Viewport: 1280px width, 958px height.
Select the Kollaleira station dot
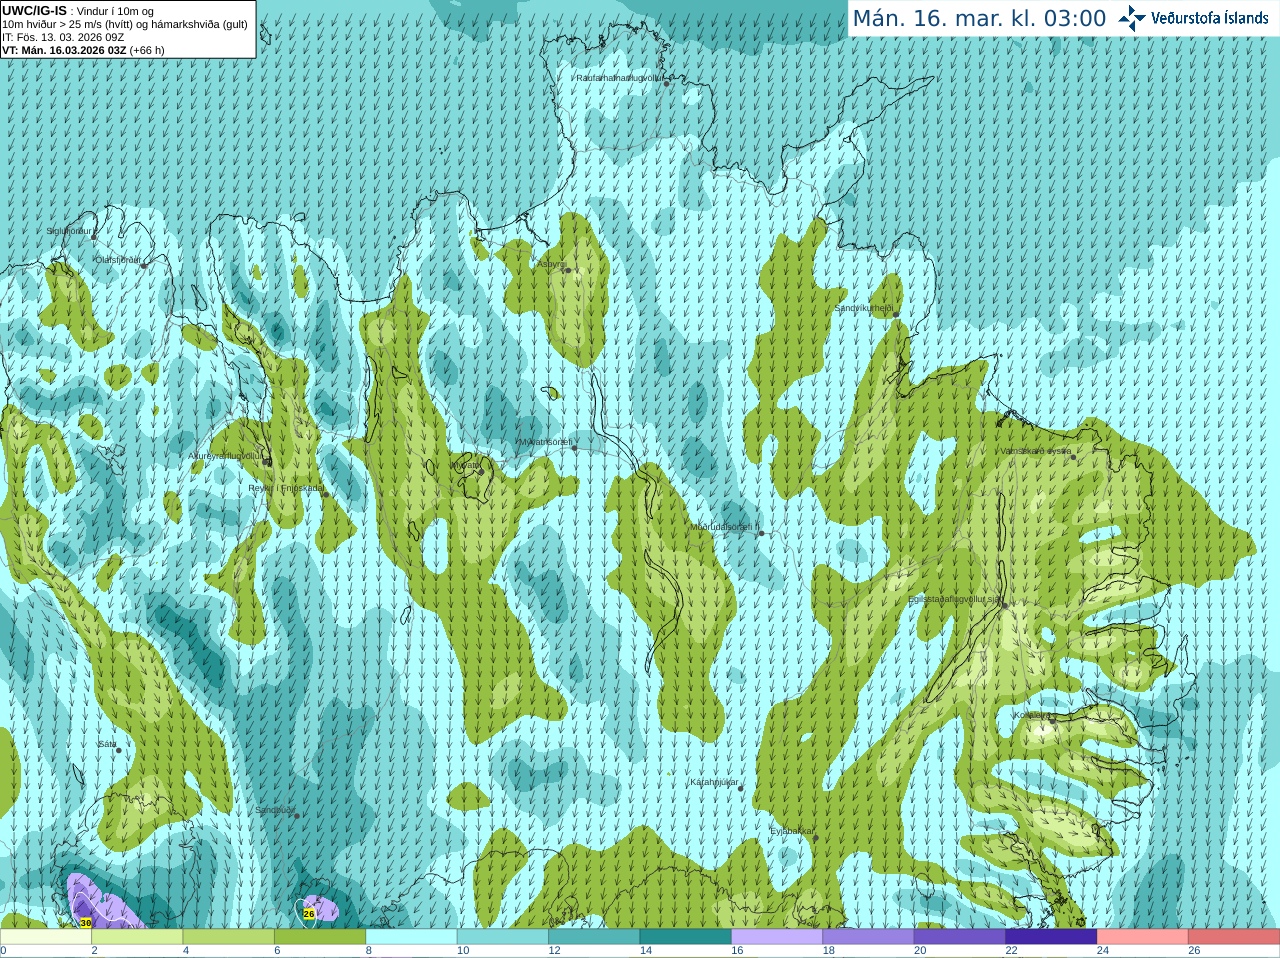[x=1052, y=720]
